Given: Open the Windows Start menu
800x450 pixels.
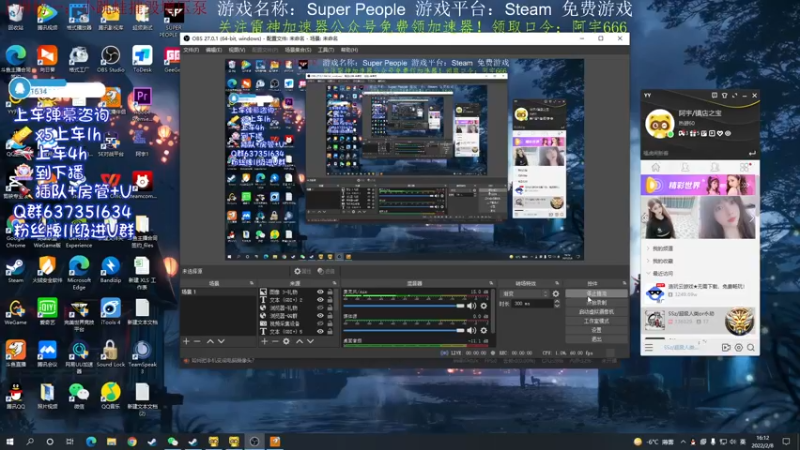Looking at the screenshot, I should tap(10, 441).
